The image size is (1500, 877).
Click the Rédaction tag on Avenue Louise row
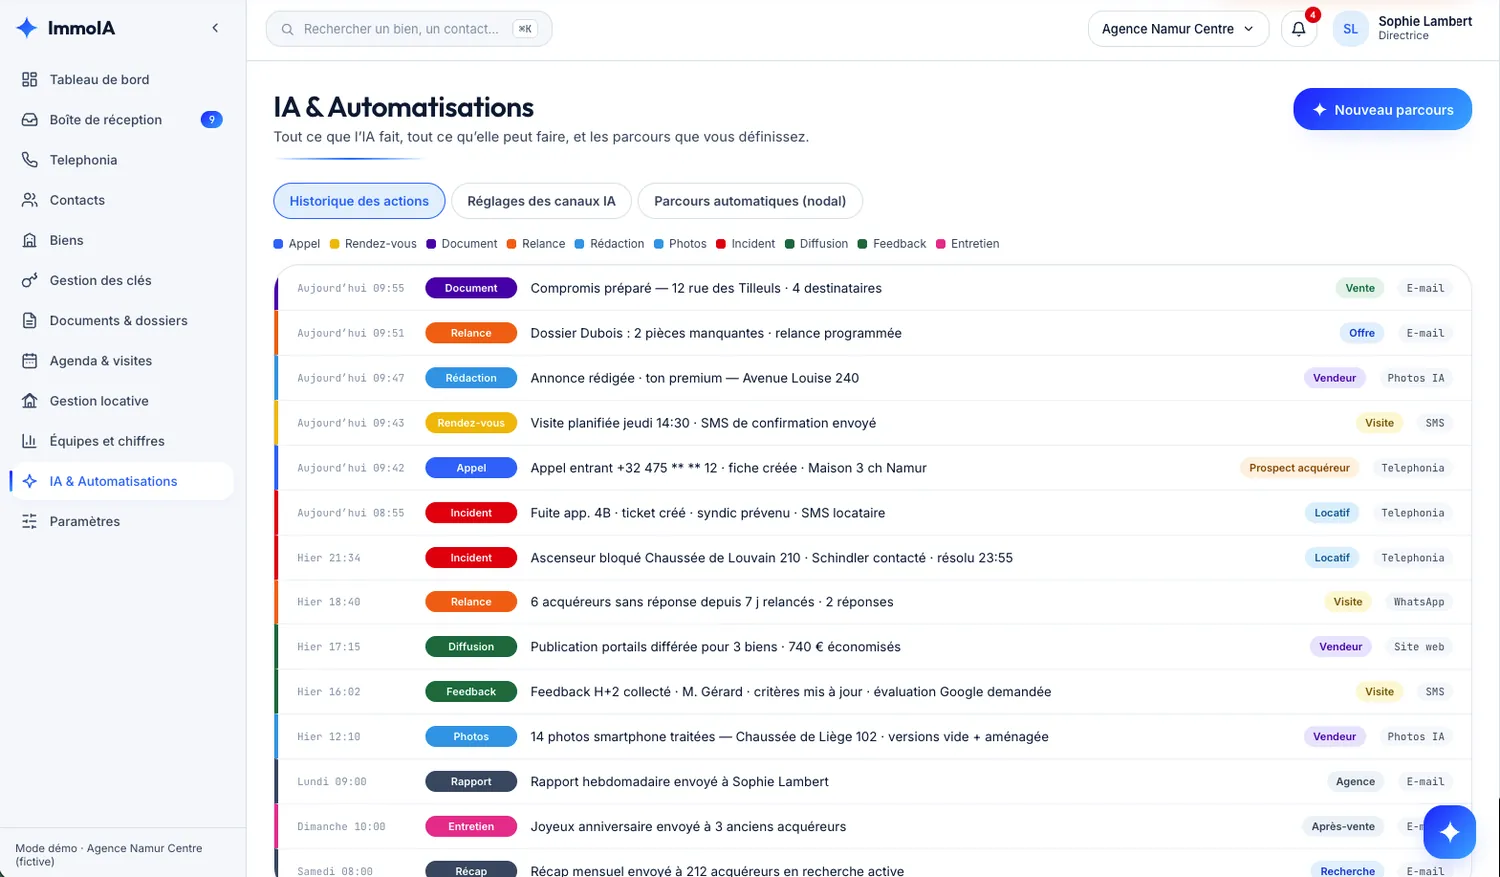click(x=471, y=378)
